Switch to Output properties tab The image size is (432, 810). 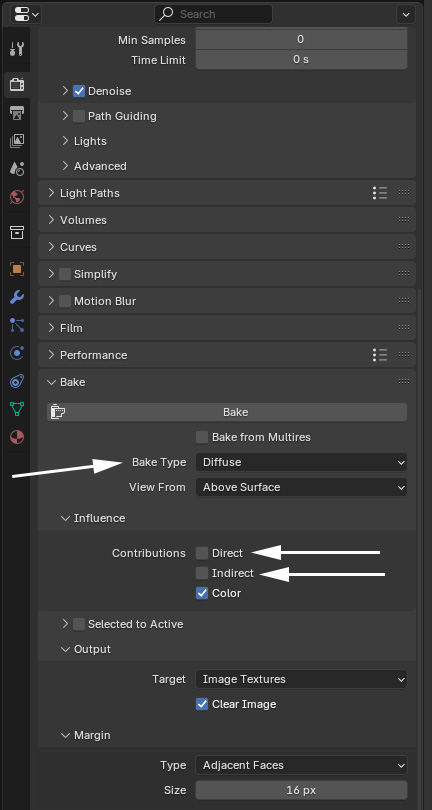coord(17,113)
